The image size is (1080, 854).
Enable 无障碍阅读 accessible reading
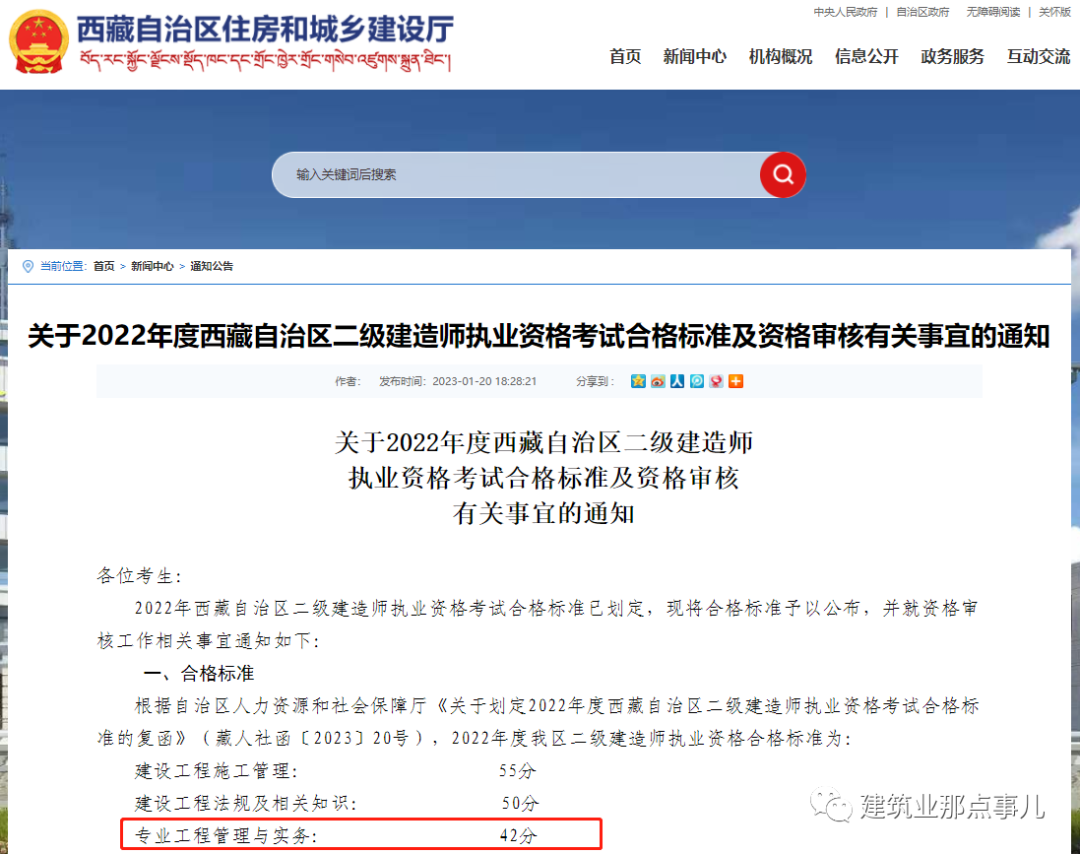[993, 12]
